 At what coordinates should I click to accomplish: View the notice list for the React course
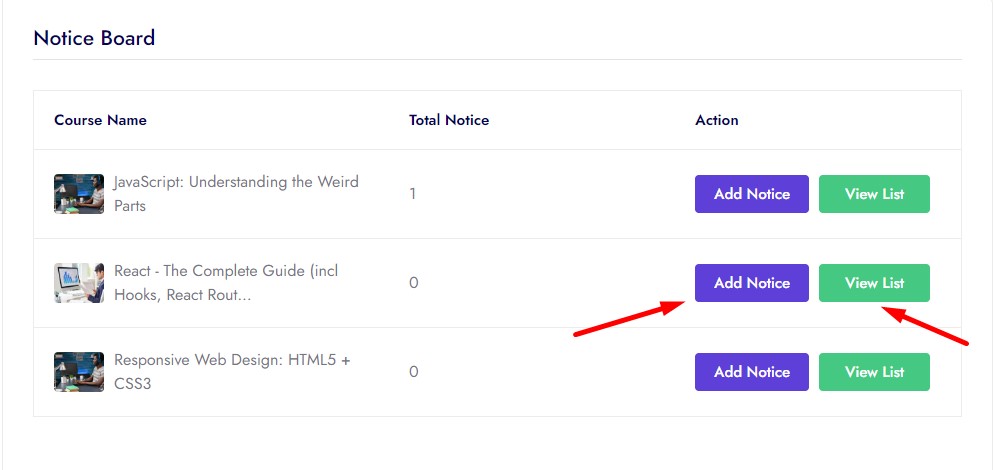point(874,283)
